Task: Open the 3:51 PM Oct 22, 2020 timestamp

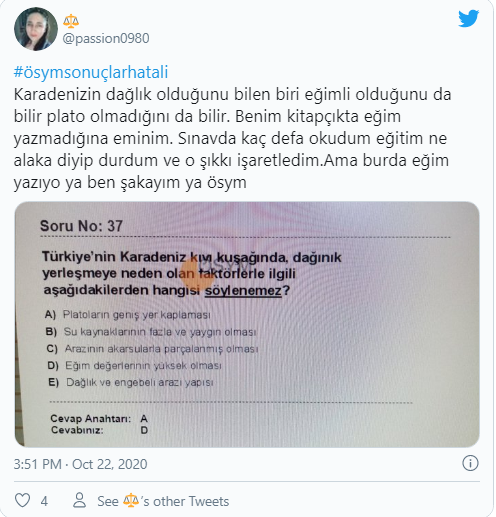Action: [x=80, y=464]
